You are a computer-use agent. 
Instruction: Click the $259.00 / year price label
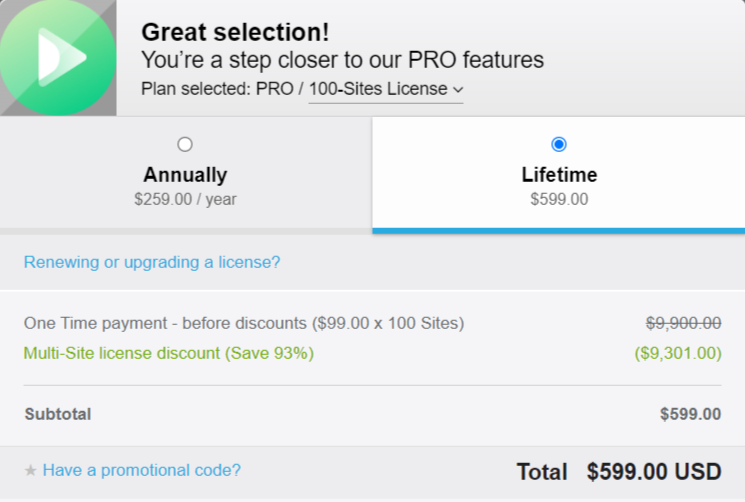coord(185,199)
